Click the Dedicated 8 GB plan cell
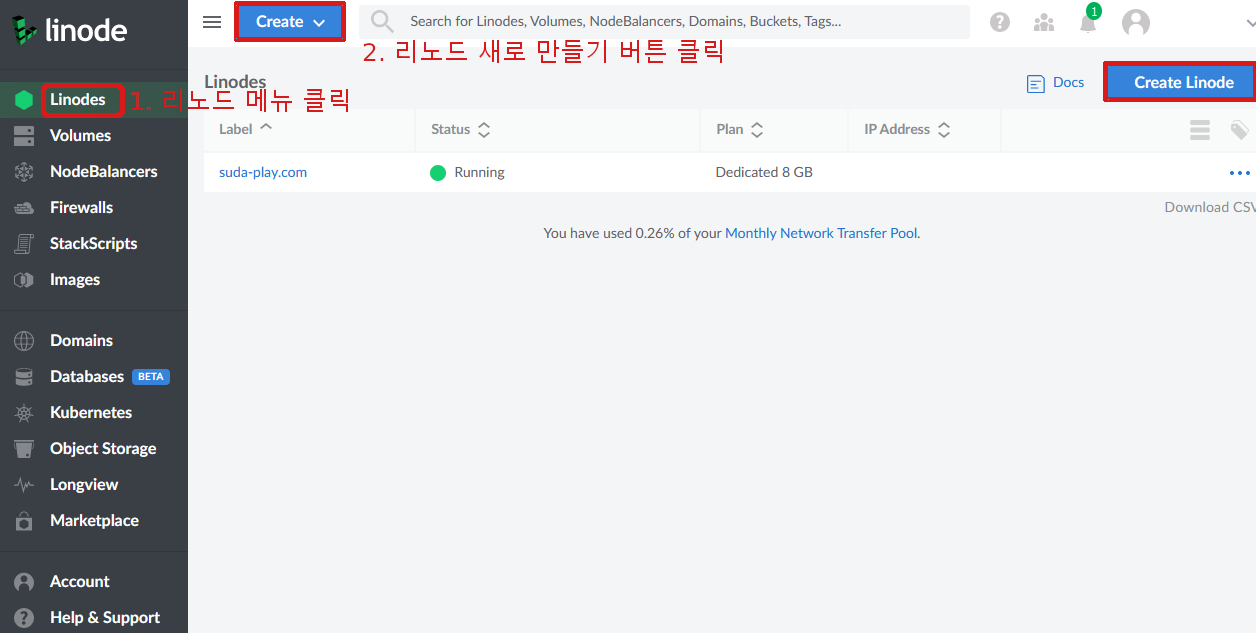The height and width of the screenshot is (633, 1256). (x=764, y=173)
